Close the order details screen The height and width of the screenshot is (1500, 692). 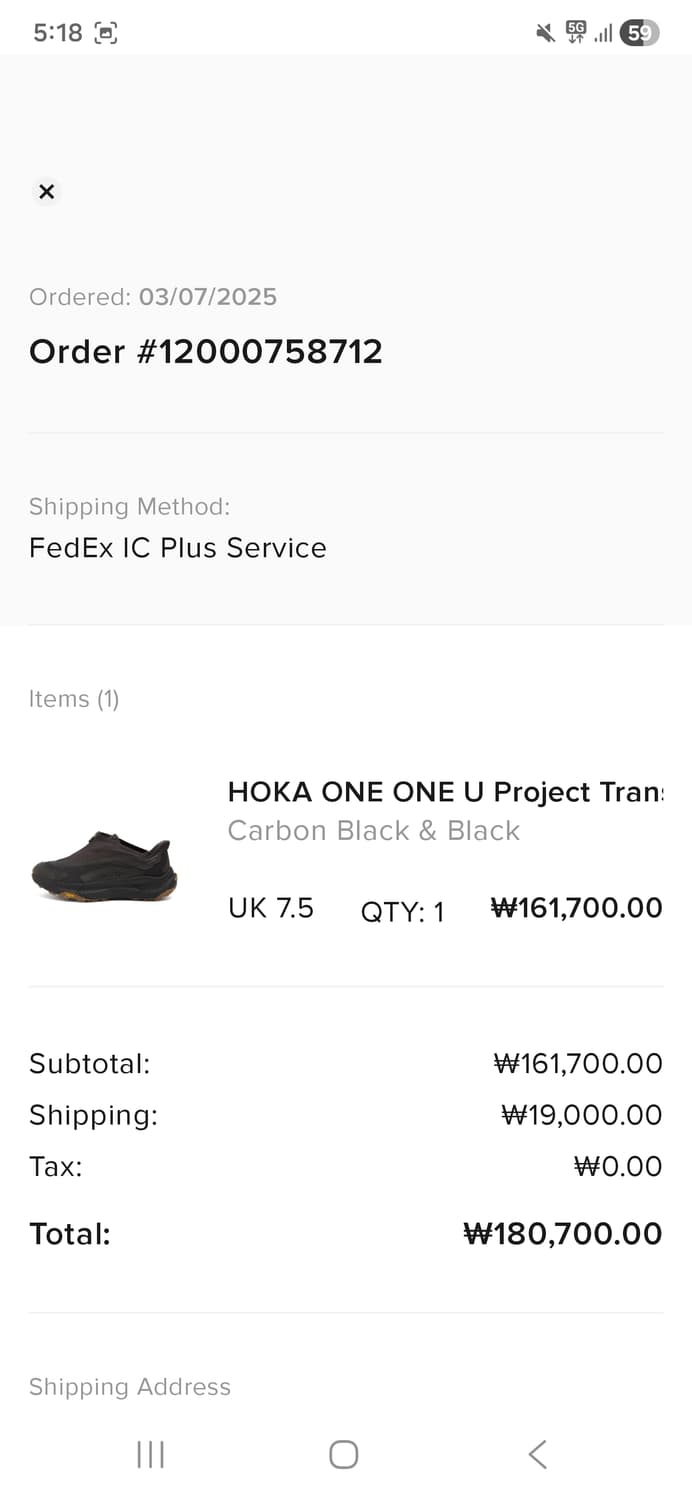point(46,192)
